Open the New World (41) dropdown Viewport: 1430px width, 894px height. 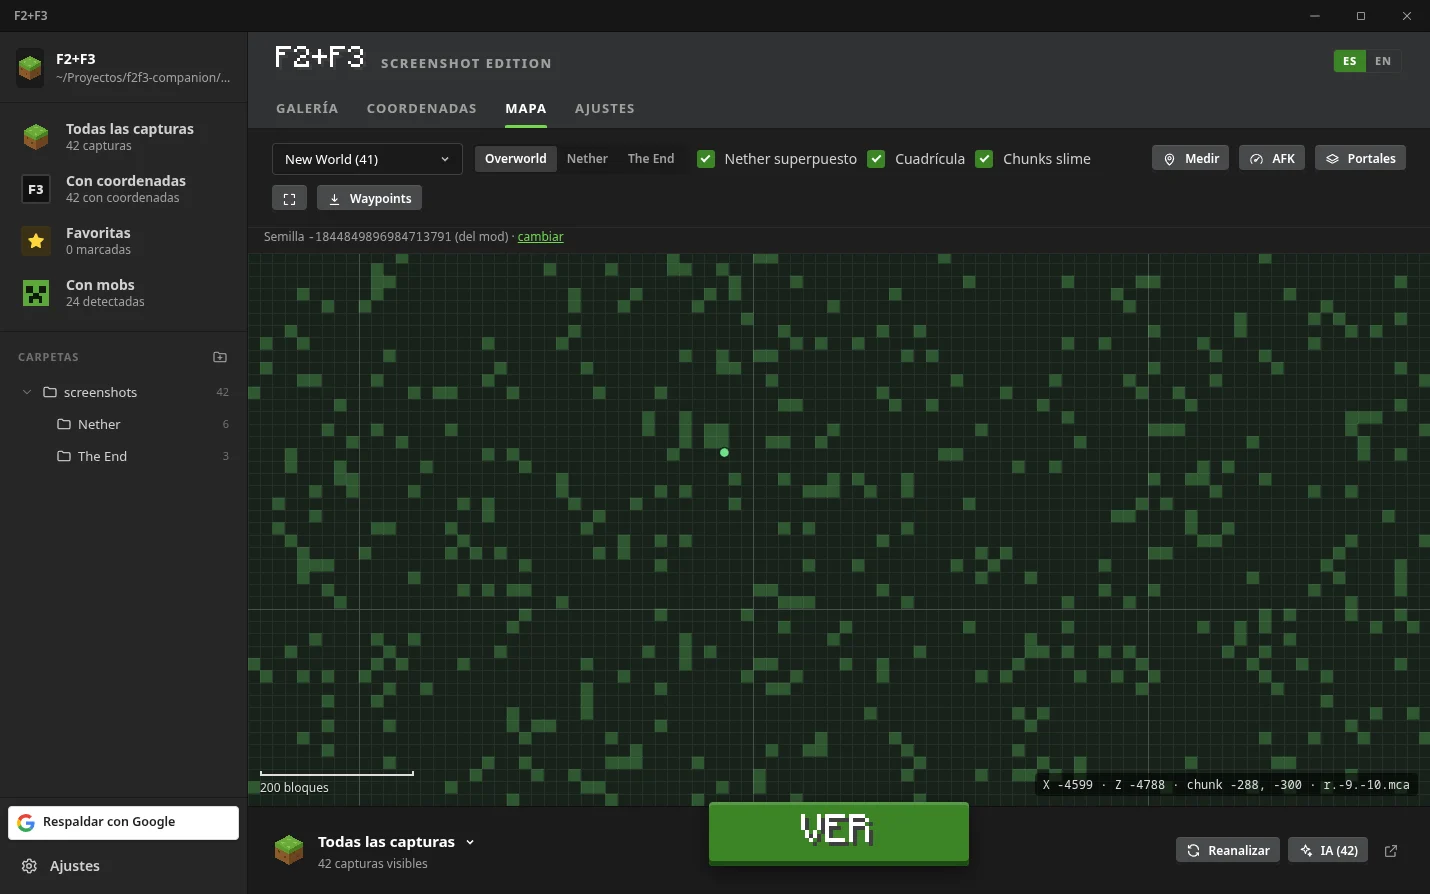[x=367, y=159]
